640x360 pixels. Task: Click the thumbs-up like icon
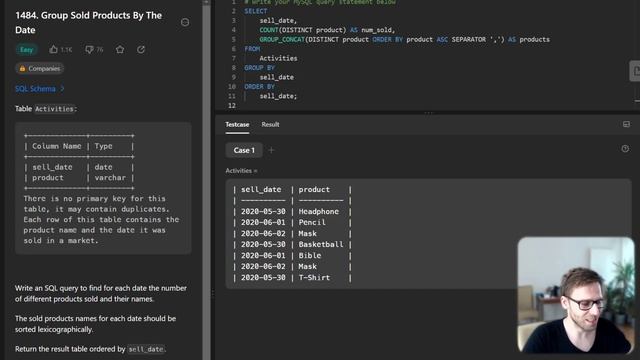(53, 49)
